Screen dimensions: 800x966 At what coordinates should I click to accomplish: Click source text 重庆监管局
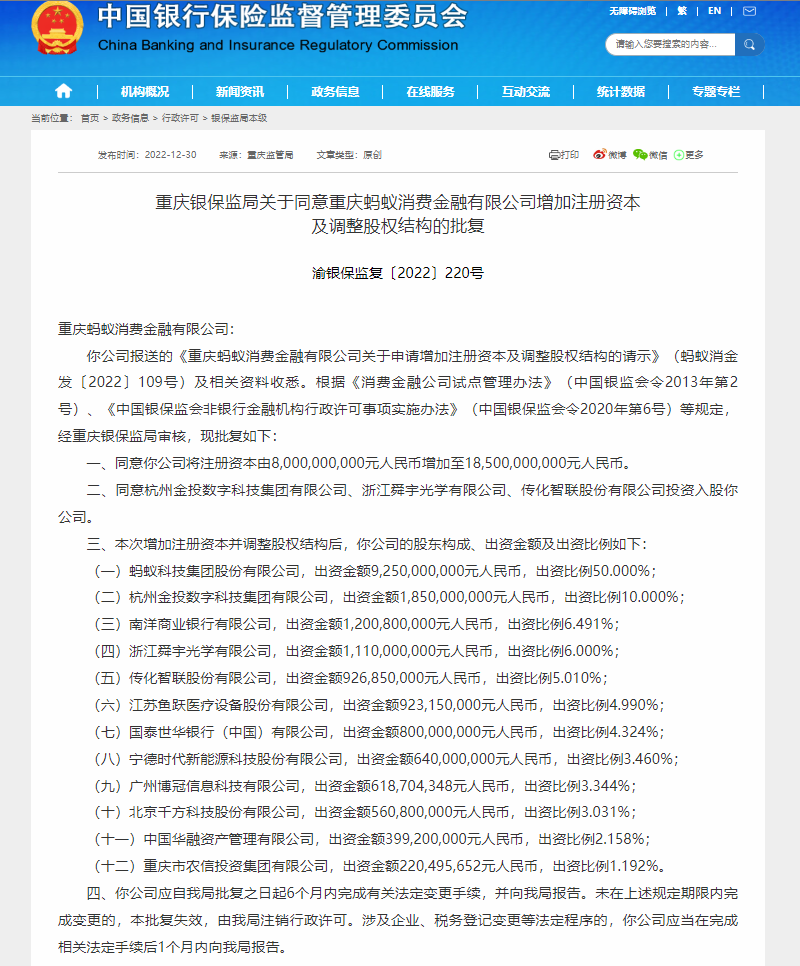[x=270, y=155]
